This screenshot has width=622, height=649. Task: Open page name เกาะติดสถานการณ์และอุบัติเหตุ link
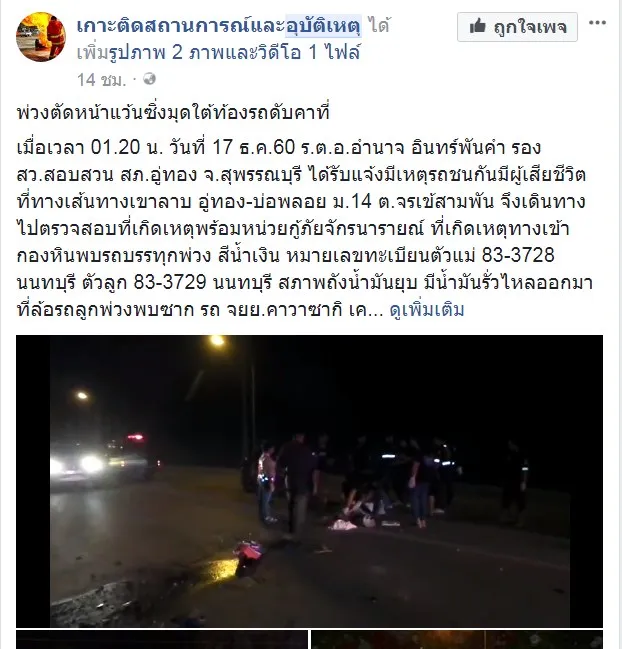tap(219, 26)
